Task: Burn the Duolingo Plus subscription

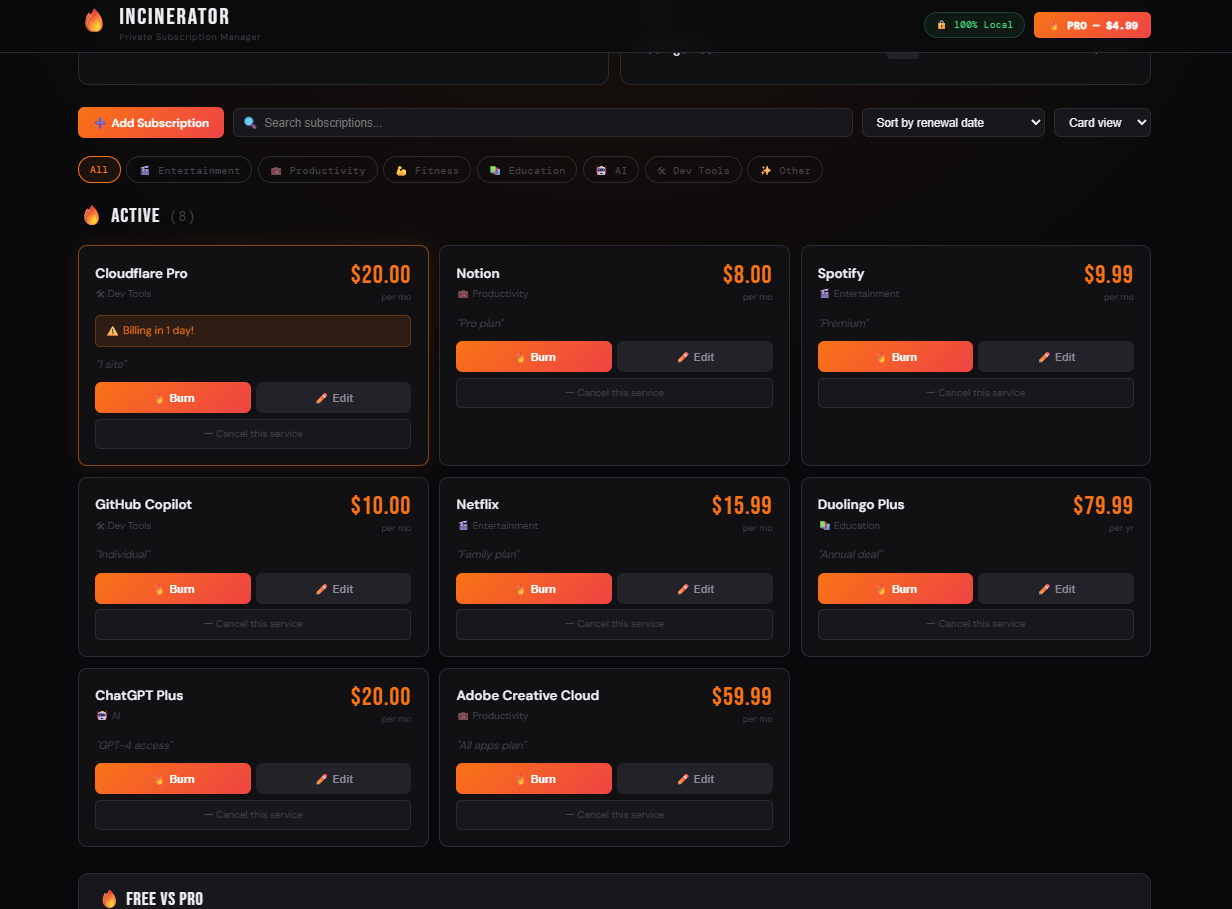Action: (895, 589)
